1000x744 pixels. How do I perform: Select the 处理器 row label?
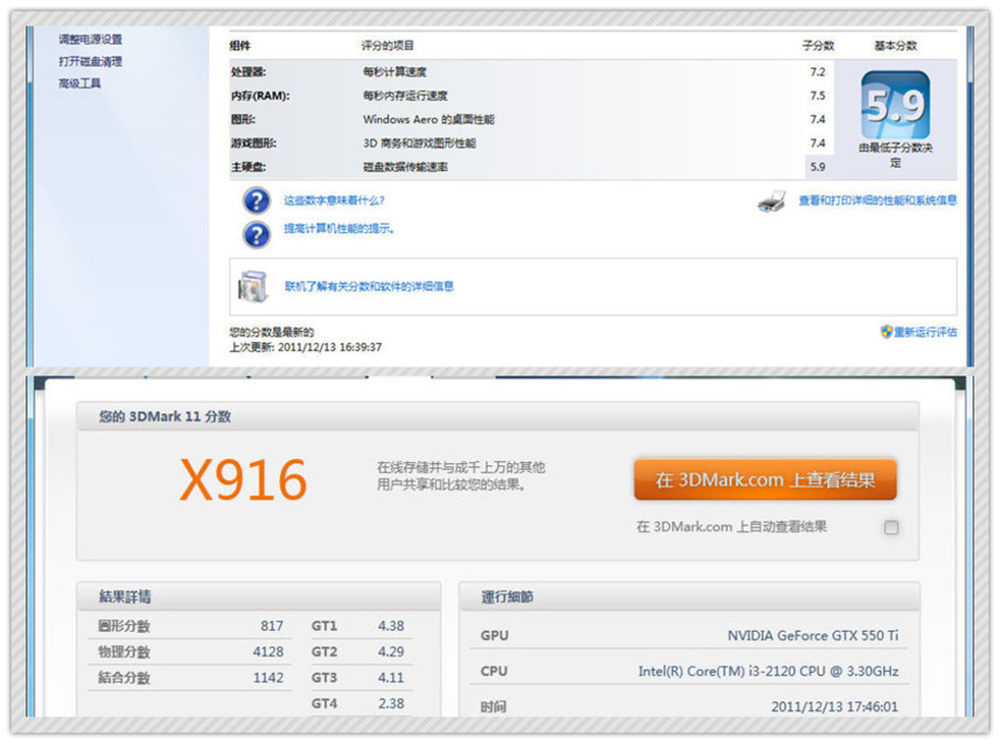249,72
